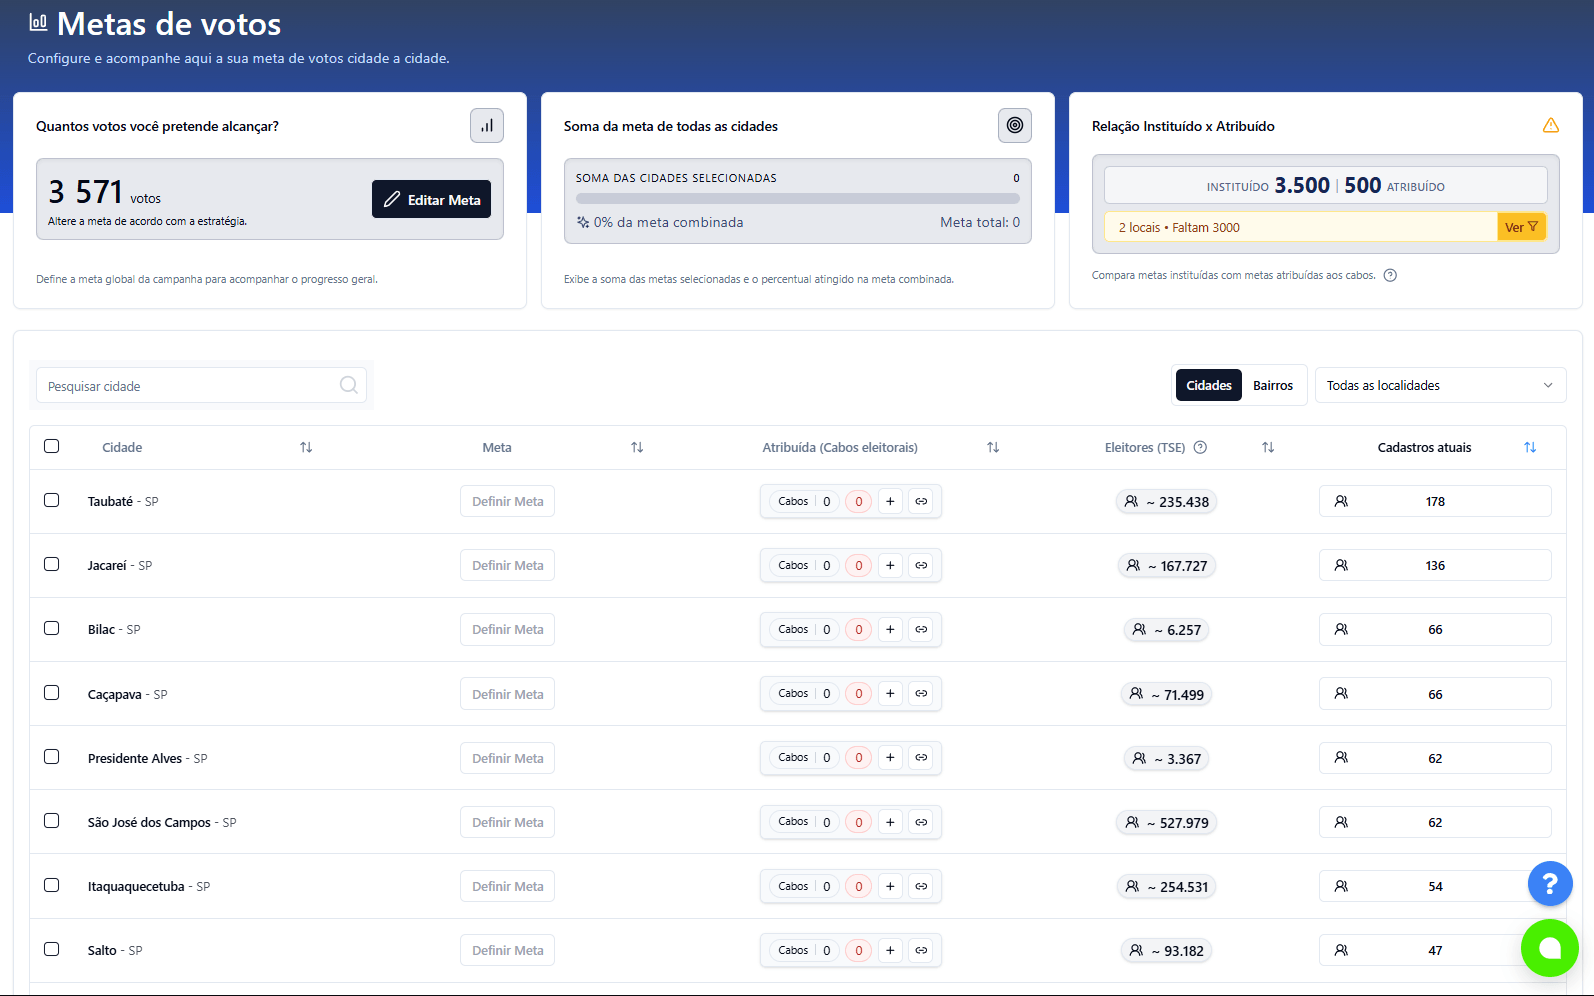This screenshot has height=996, width=1594.
Task: Sort the table by the Cidade column
Action: click(x=306, y=447)
